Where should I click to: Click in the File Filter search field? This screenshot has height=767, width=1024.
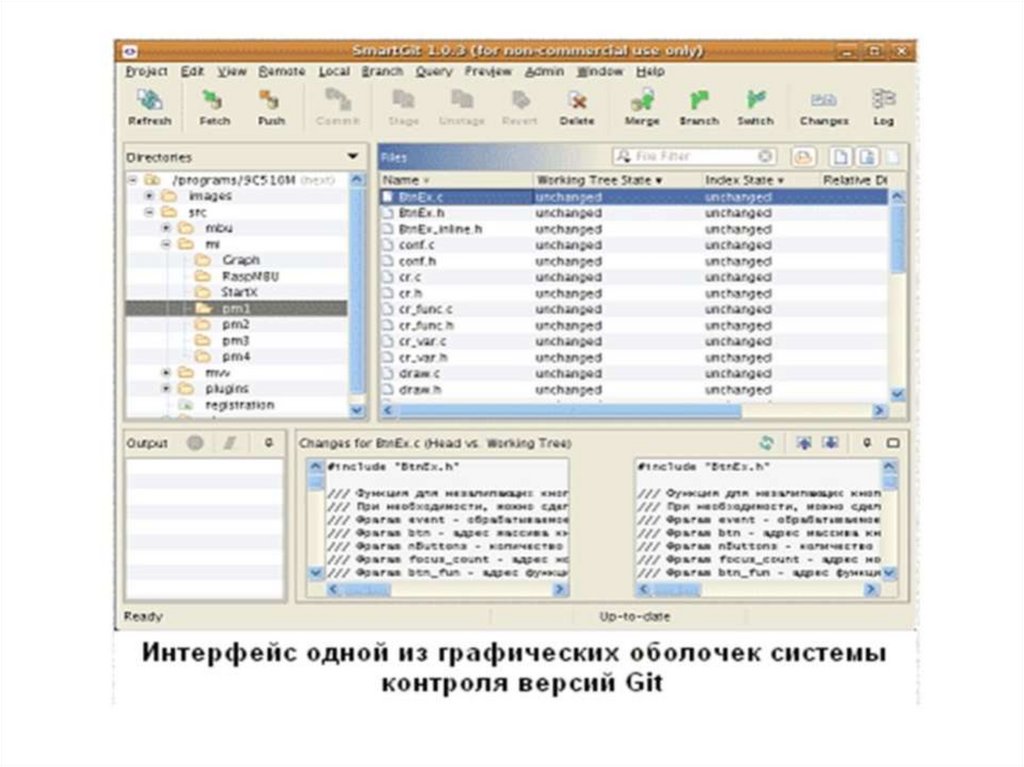tap(694, 156)
